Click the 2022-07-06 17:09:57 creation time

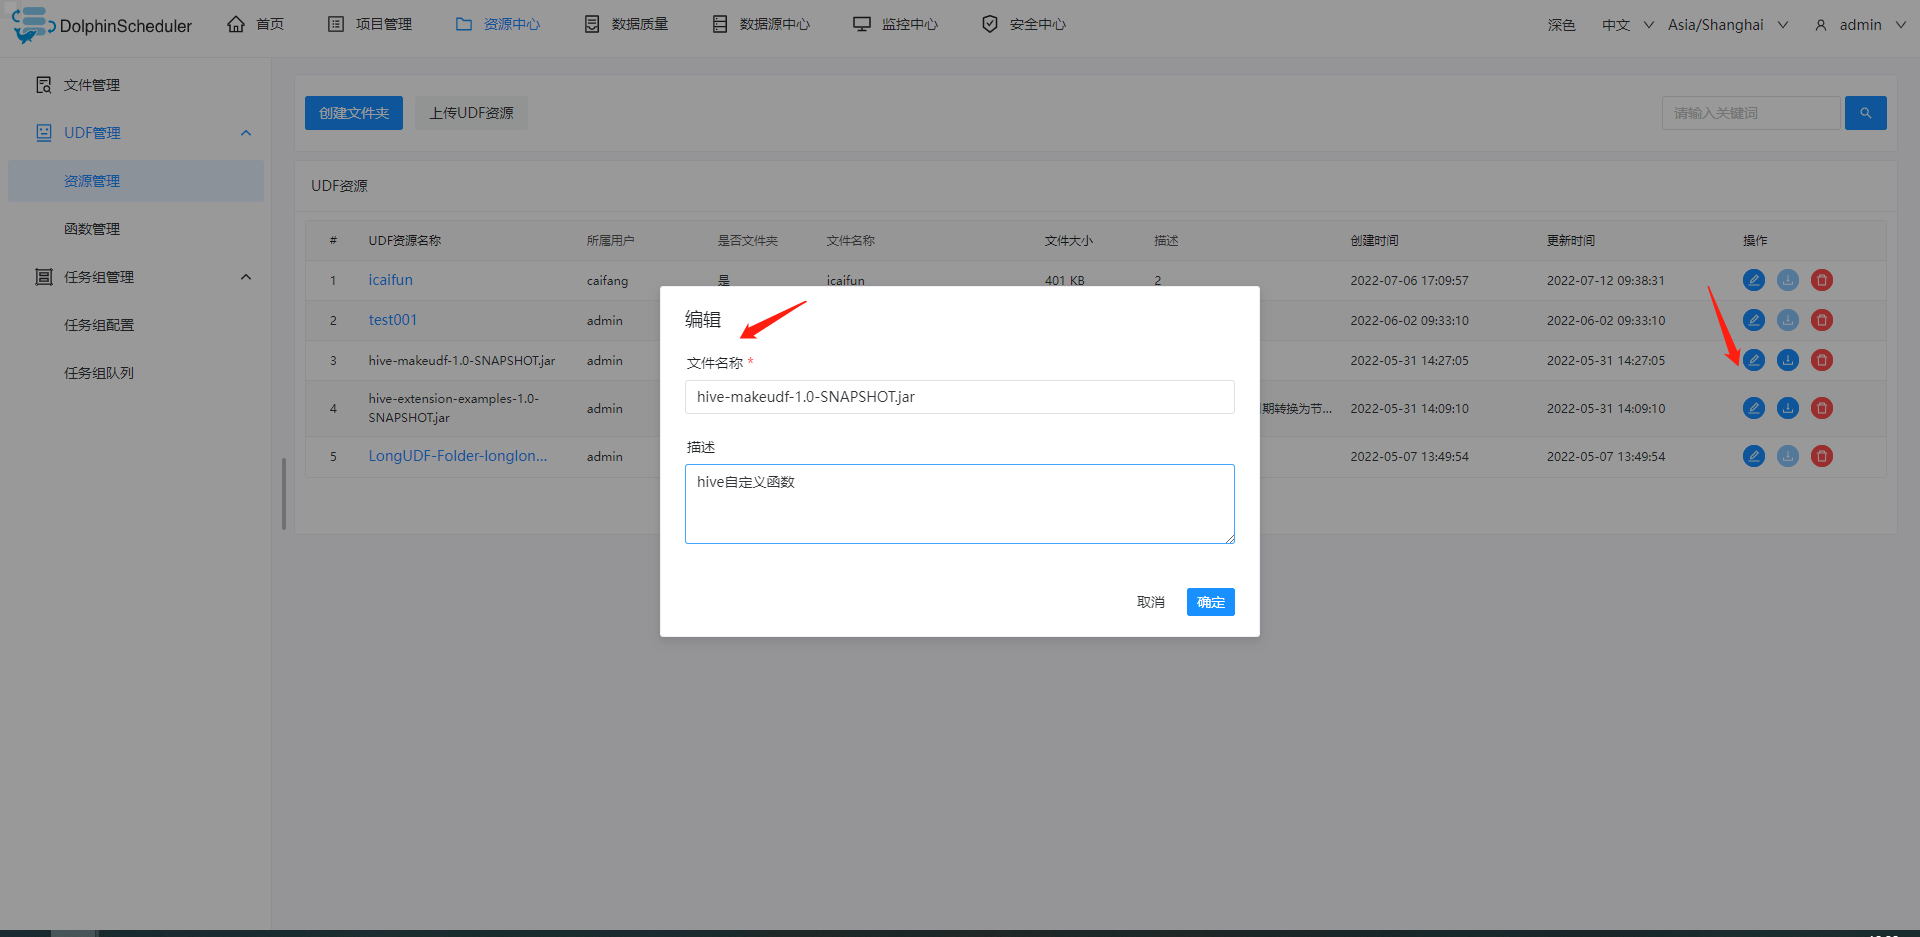[1409, 280]
